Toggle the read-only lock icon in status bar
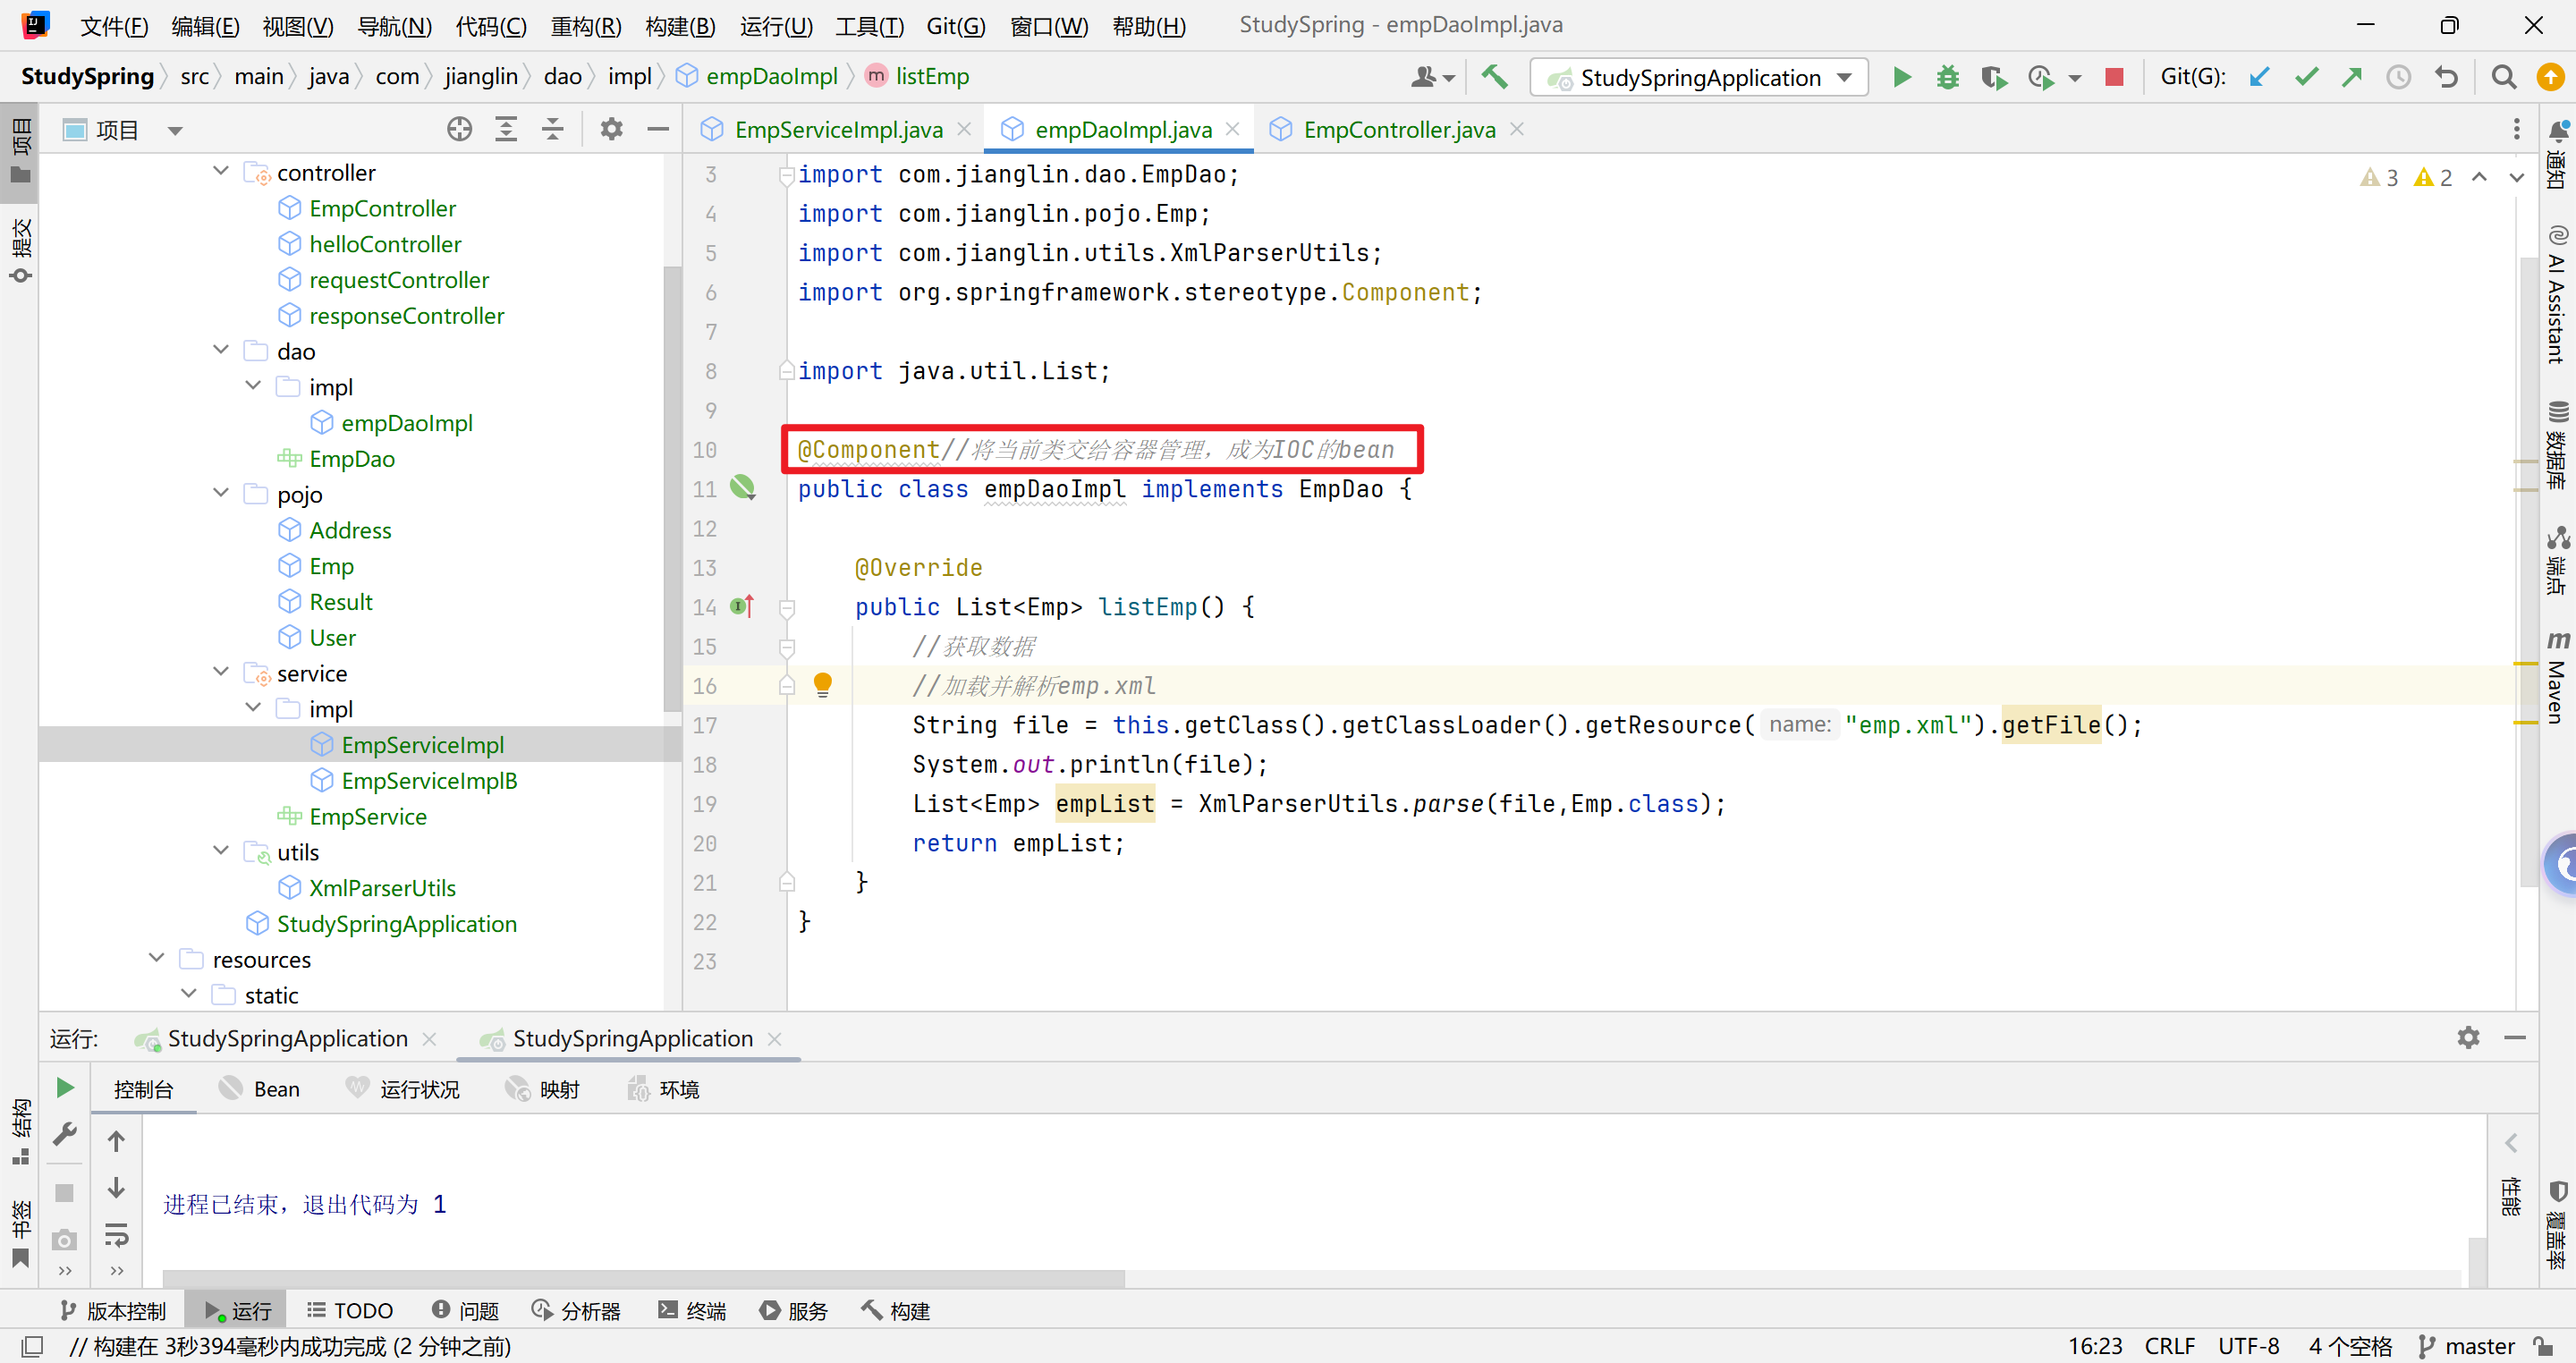 click(x=2544, y=1346)
